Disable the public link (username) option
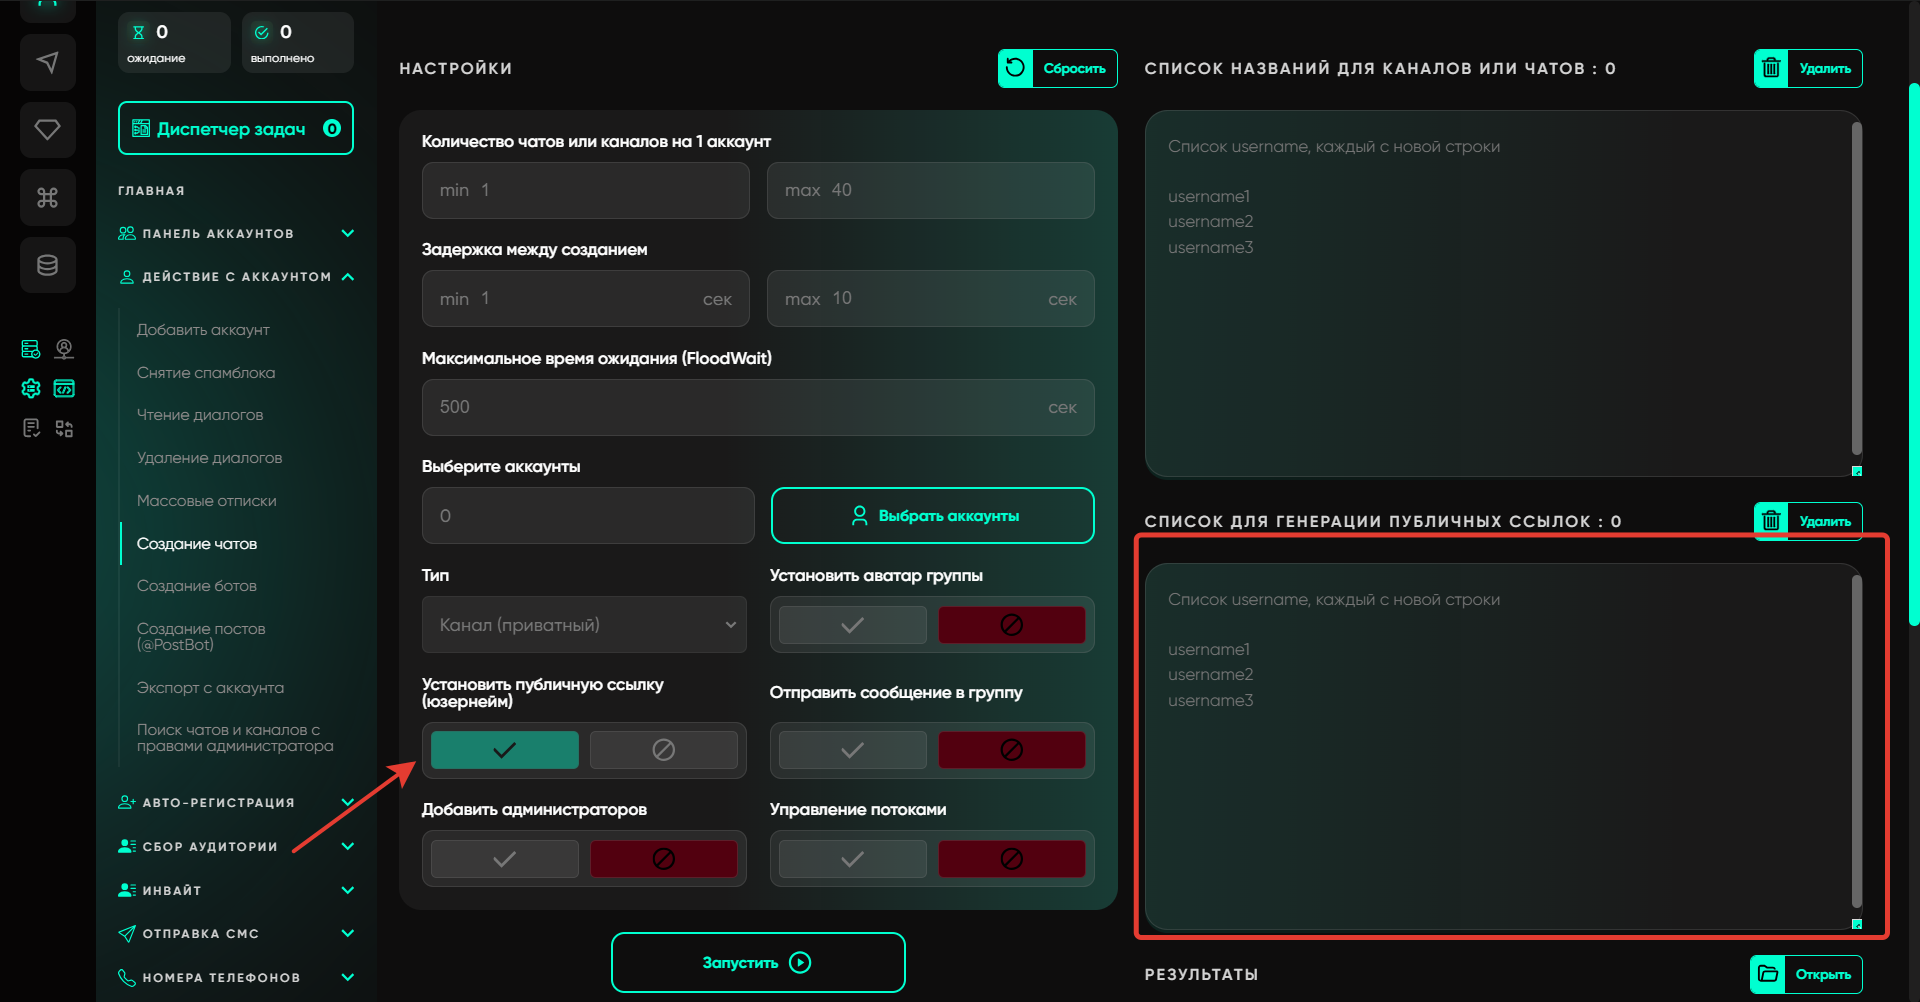The height and width of the screenshot is (1002, 1920). 663,750
